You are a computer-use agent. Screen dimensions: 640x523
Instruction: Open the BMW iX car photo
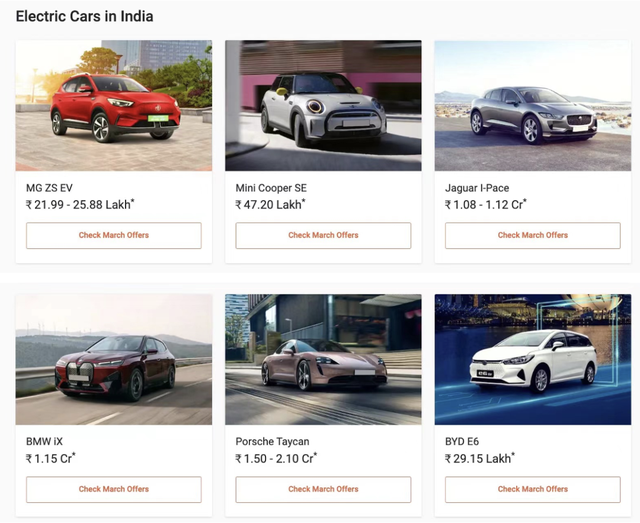[x=114, y=359]
